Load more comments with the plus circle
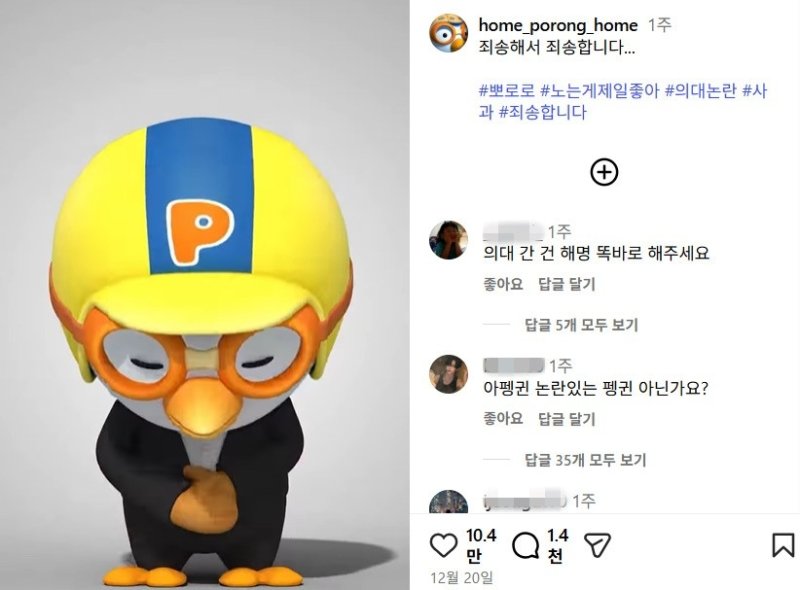This screenshot has height=590, width=800. coord(604,172)
